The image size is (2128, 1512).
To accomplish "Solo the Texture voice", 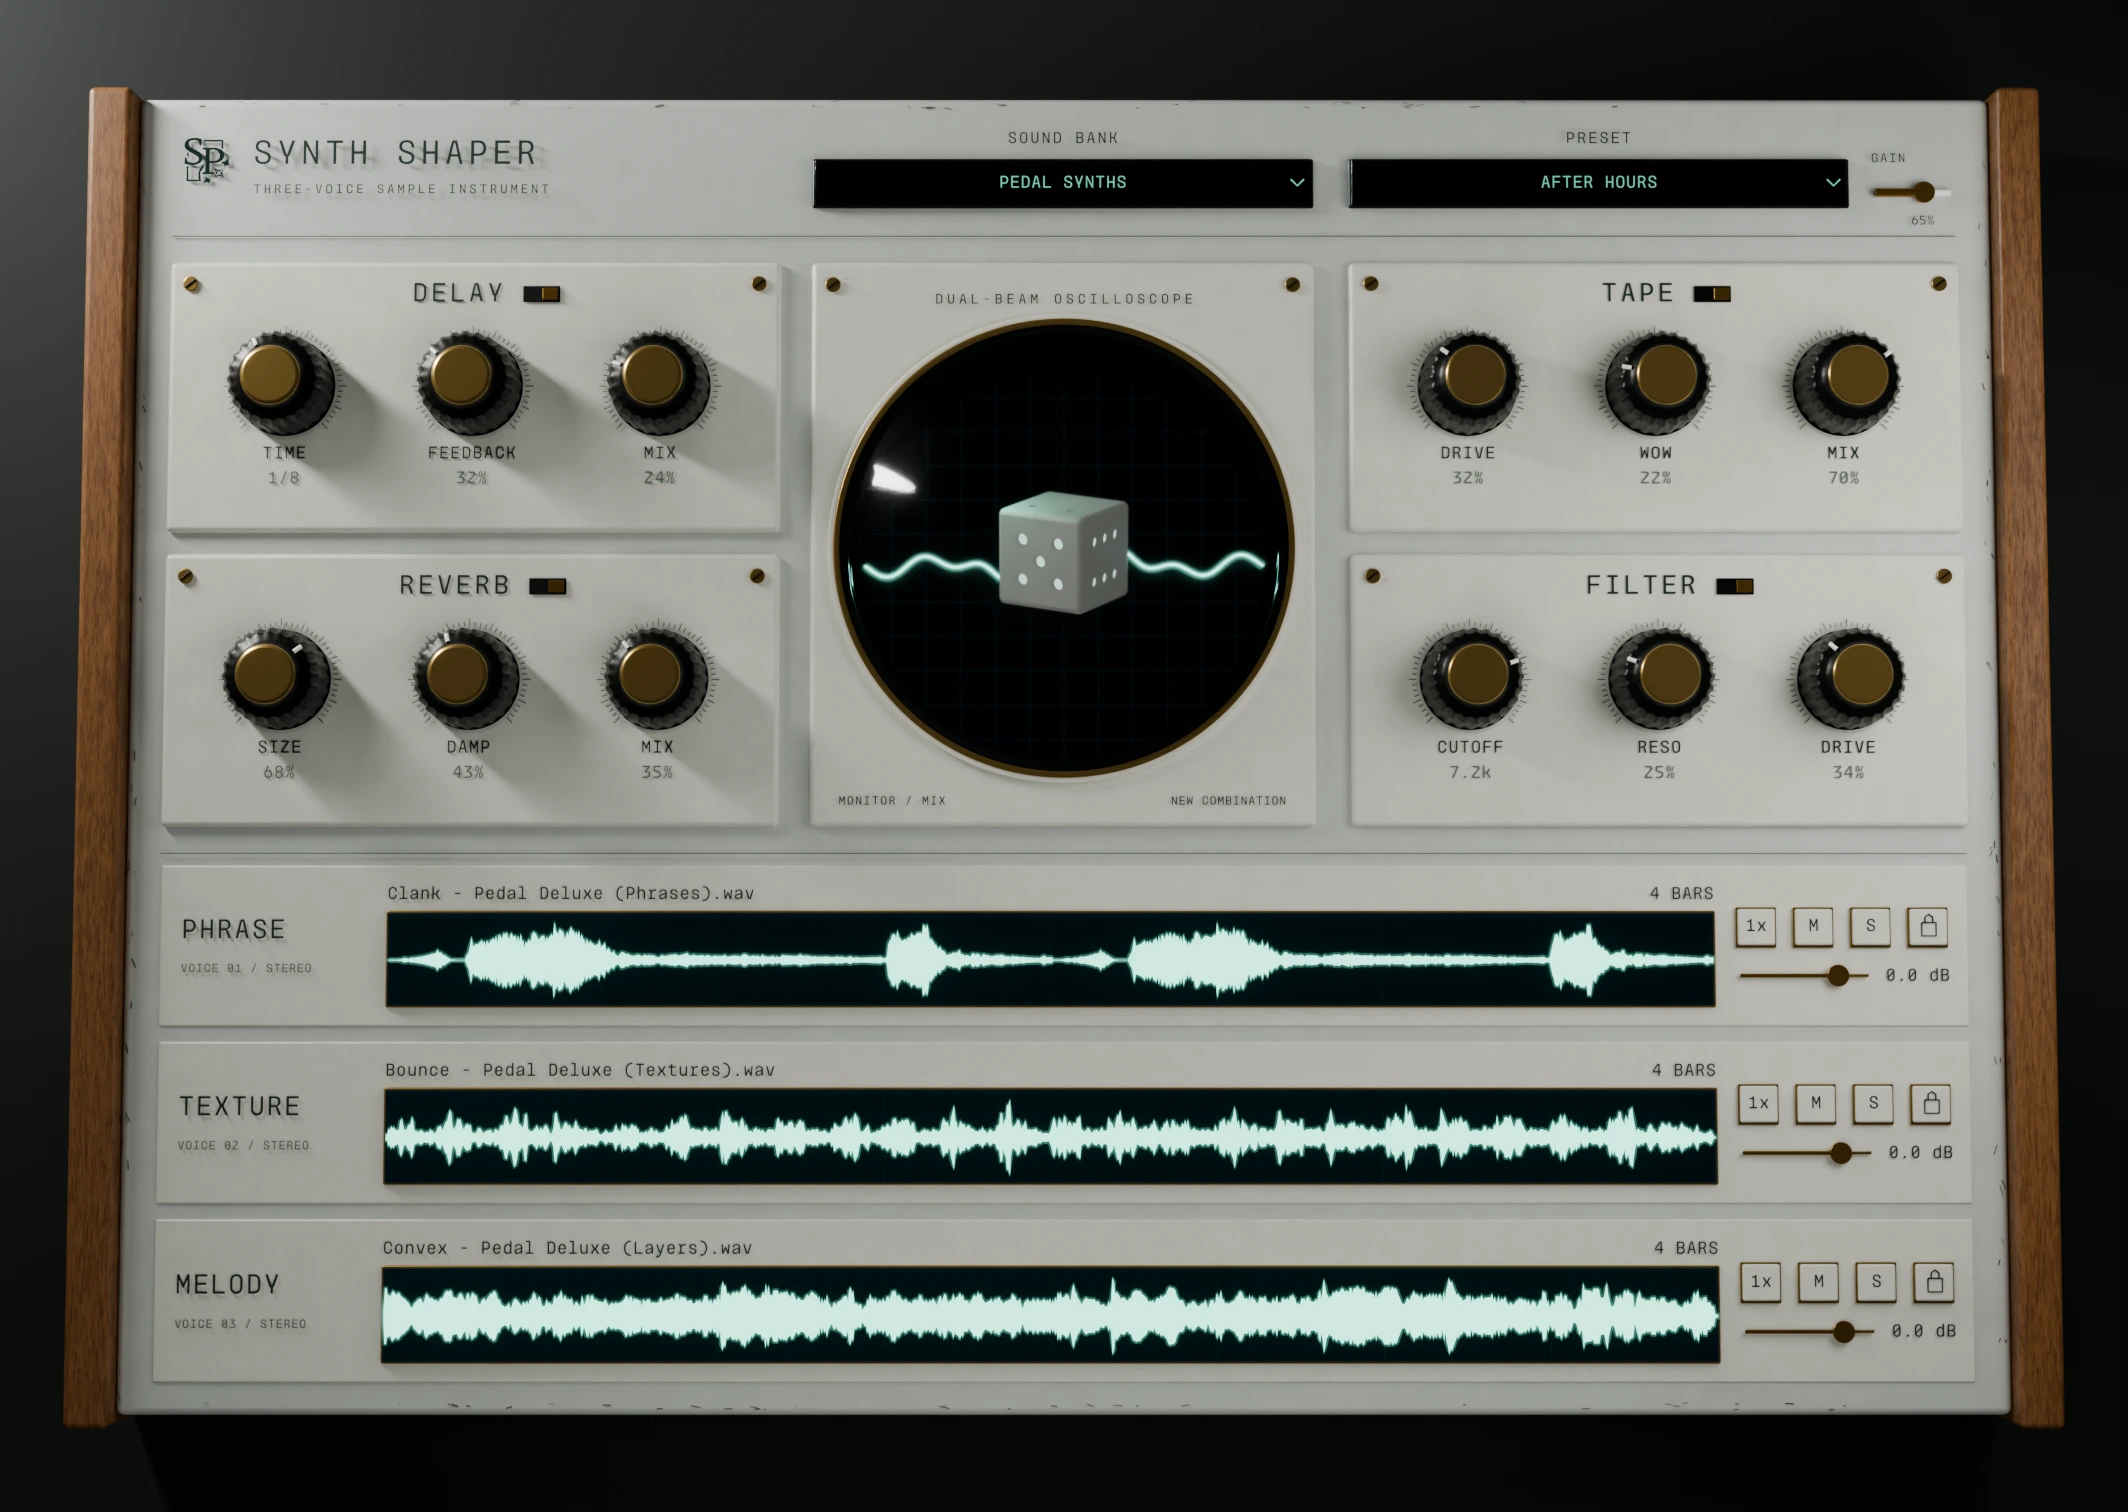I will (1874, 1104).
